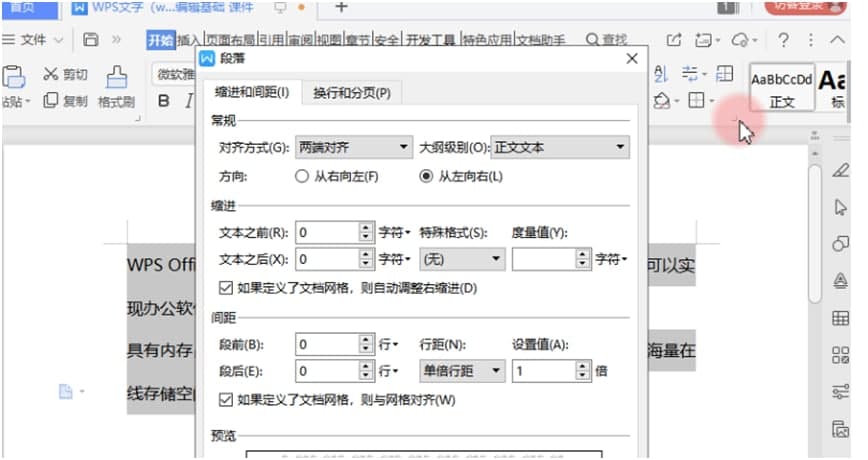The width and height of the screenshot is (868, 460).
Task: Select the 从左向右(L) direction radio button
Action: pyautogui.click(x=426, y=177)
